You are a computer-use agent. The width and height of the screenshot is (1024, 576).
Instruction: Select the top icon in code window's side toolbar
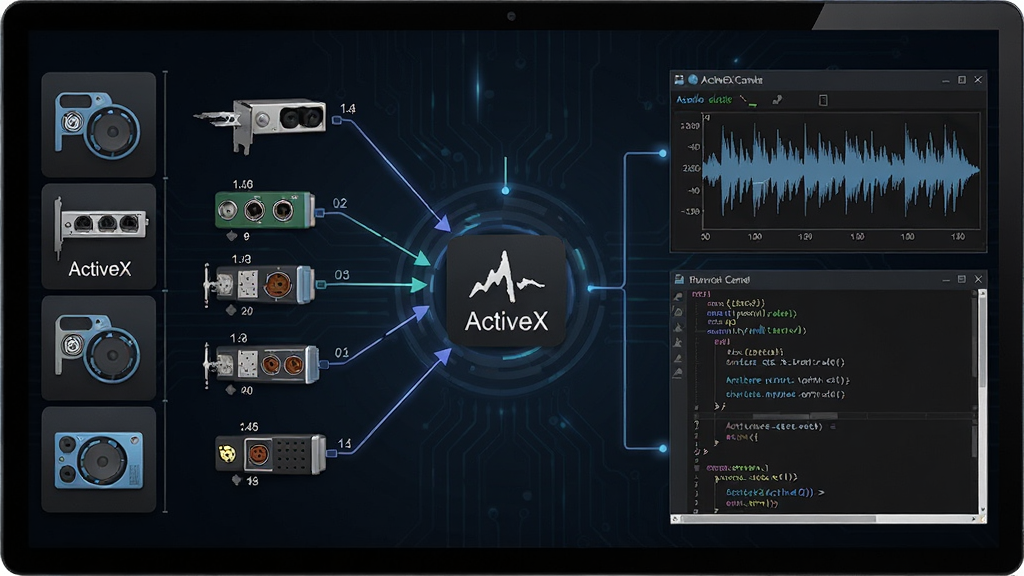coord(678,296)
